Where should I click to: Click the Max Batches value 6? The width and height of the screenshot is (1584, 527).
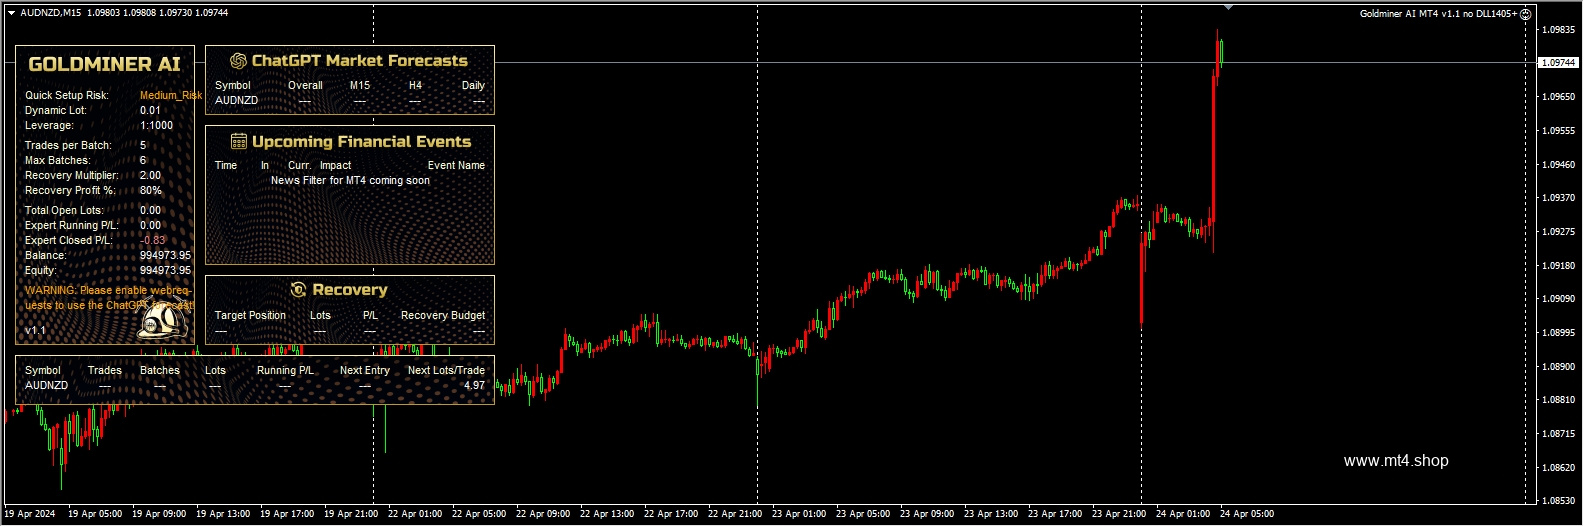tap(143, 161)
